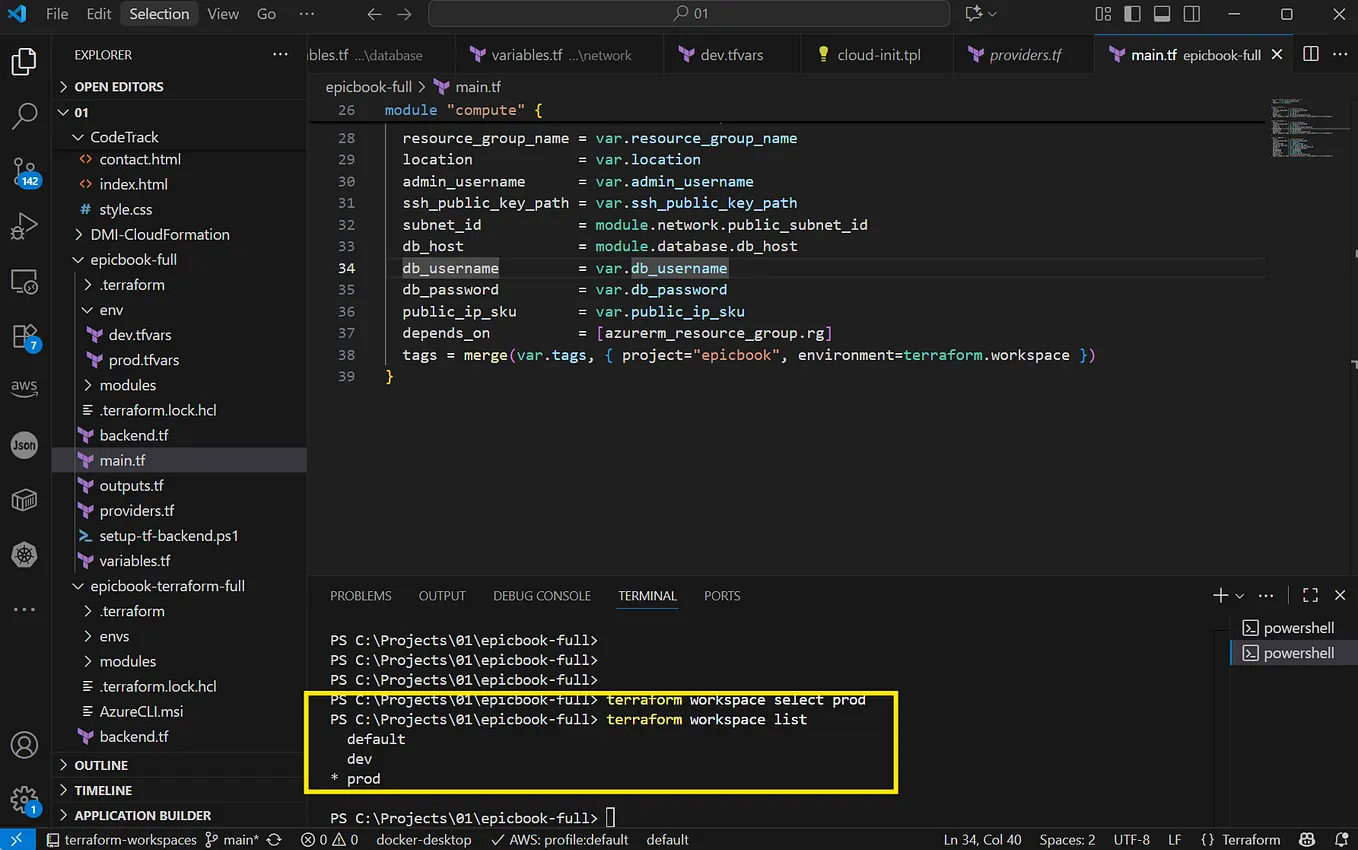Viewport: 1358px width, 850px height.
Task: Switch to the PROBLEMS tab
Action: point(360,595)
